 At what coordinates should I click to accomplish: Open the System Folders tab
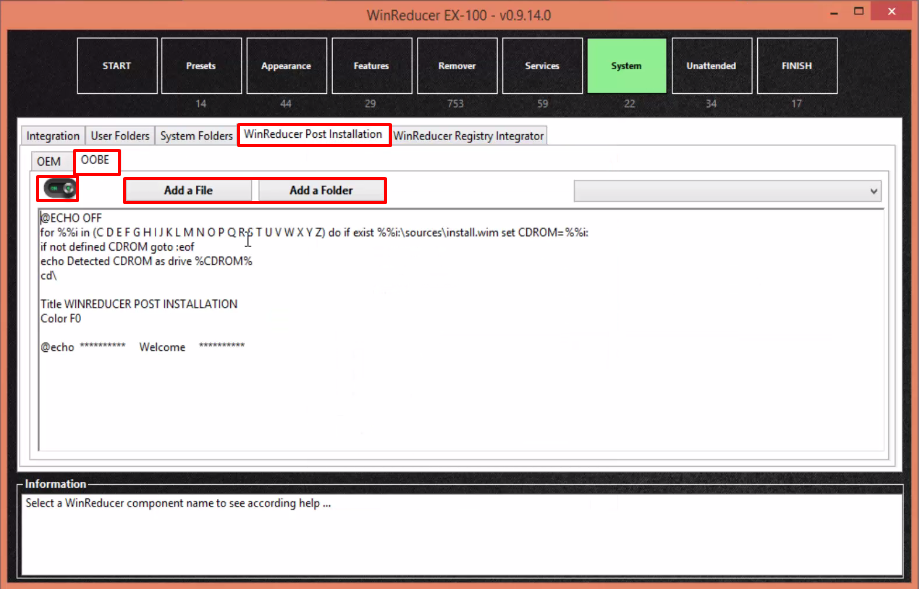pos(196,136)
